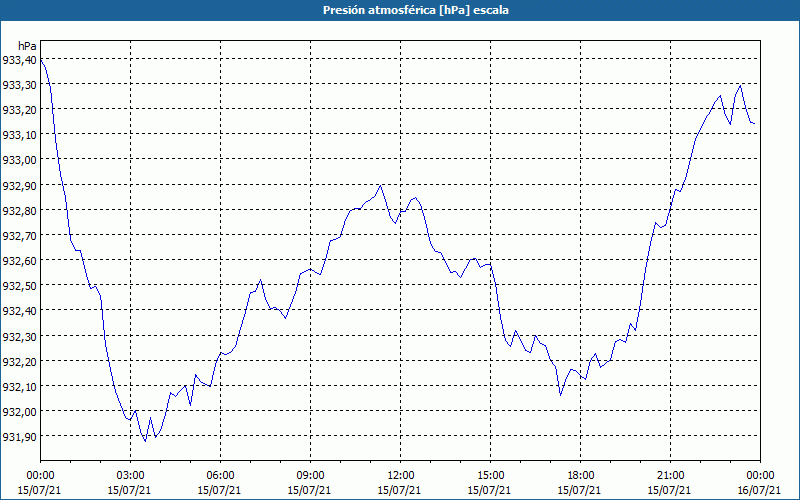Click the 00:00 time label above 15/07/21
This screenshot has width=800, height=500.
click(40, 476)
